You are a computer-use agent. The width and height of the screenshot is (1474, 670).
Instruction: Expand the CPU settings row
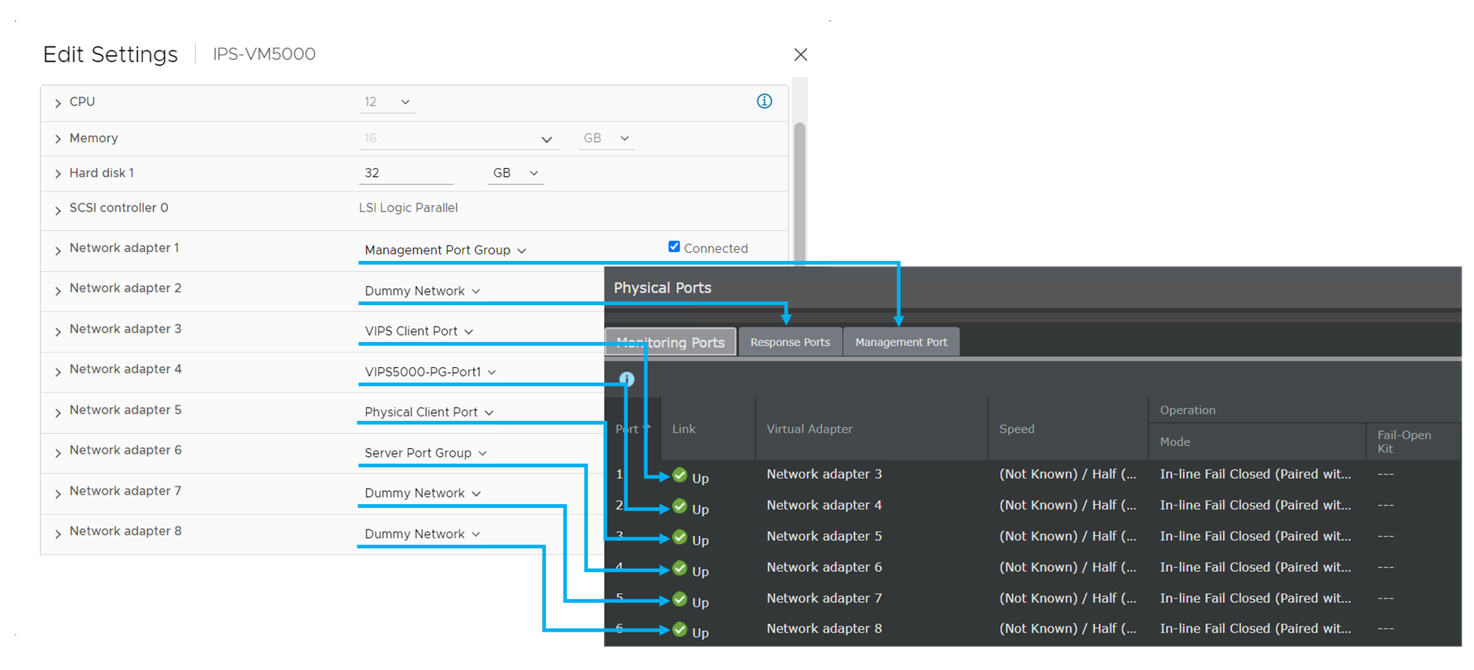coord(58,103)
